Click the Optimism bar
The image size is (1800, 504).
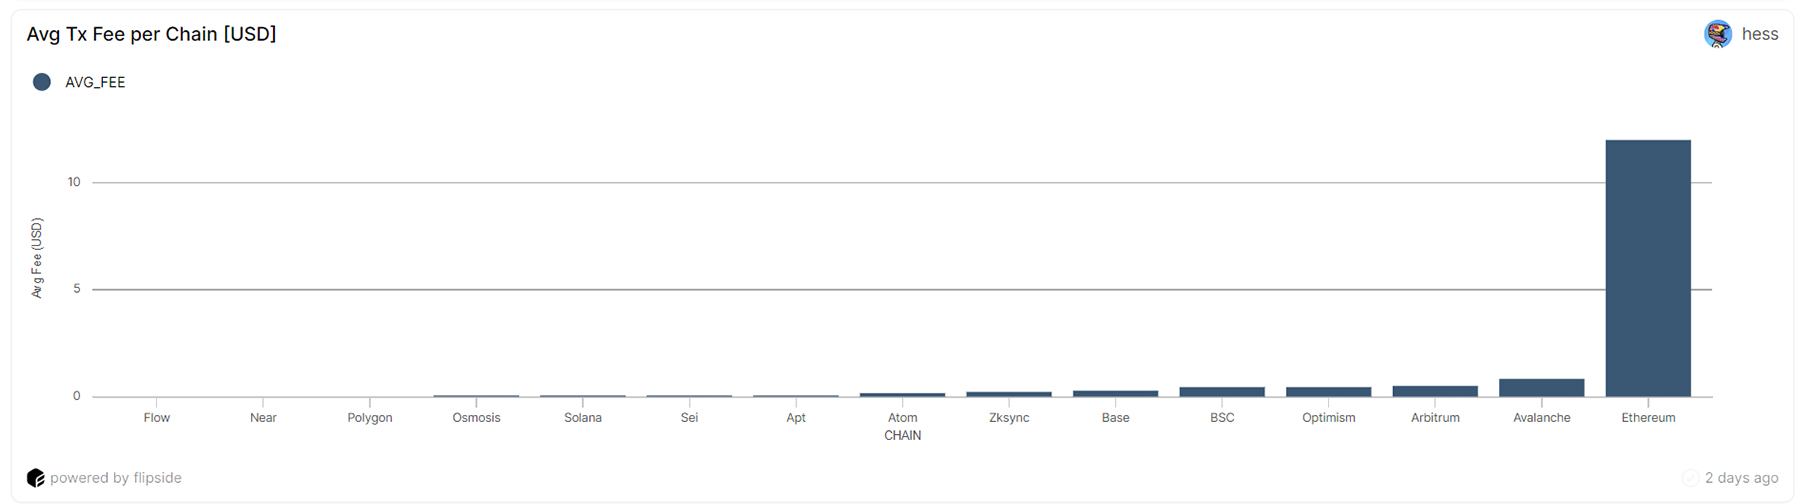[1328, 392]
